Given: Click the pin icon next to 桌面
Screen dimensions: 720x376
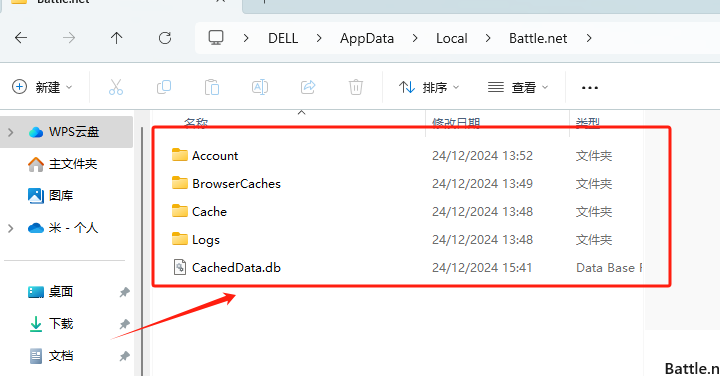Looking at the screenshot, I should pyautogui.click(x=124, y=292).
